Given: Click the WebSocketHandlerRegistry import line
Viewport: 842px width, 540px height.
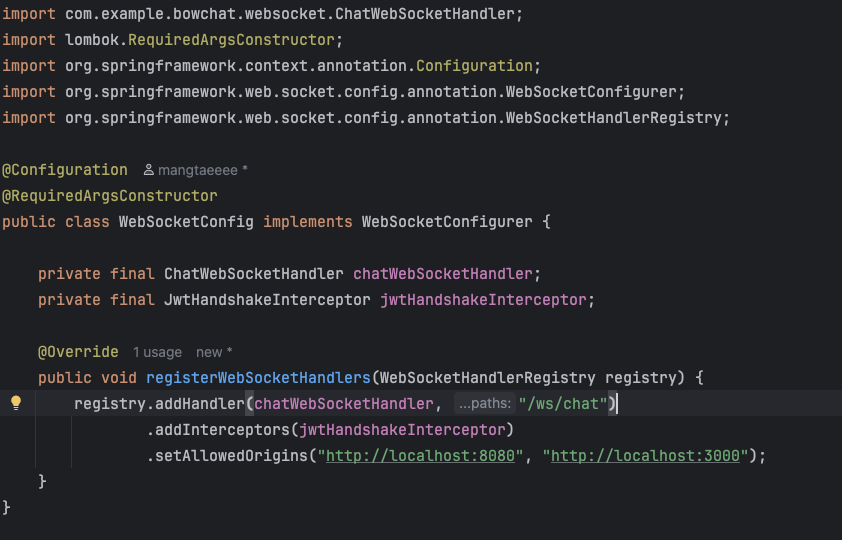Looking at the screenshot, I should tap(366, 118).
